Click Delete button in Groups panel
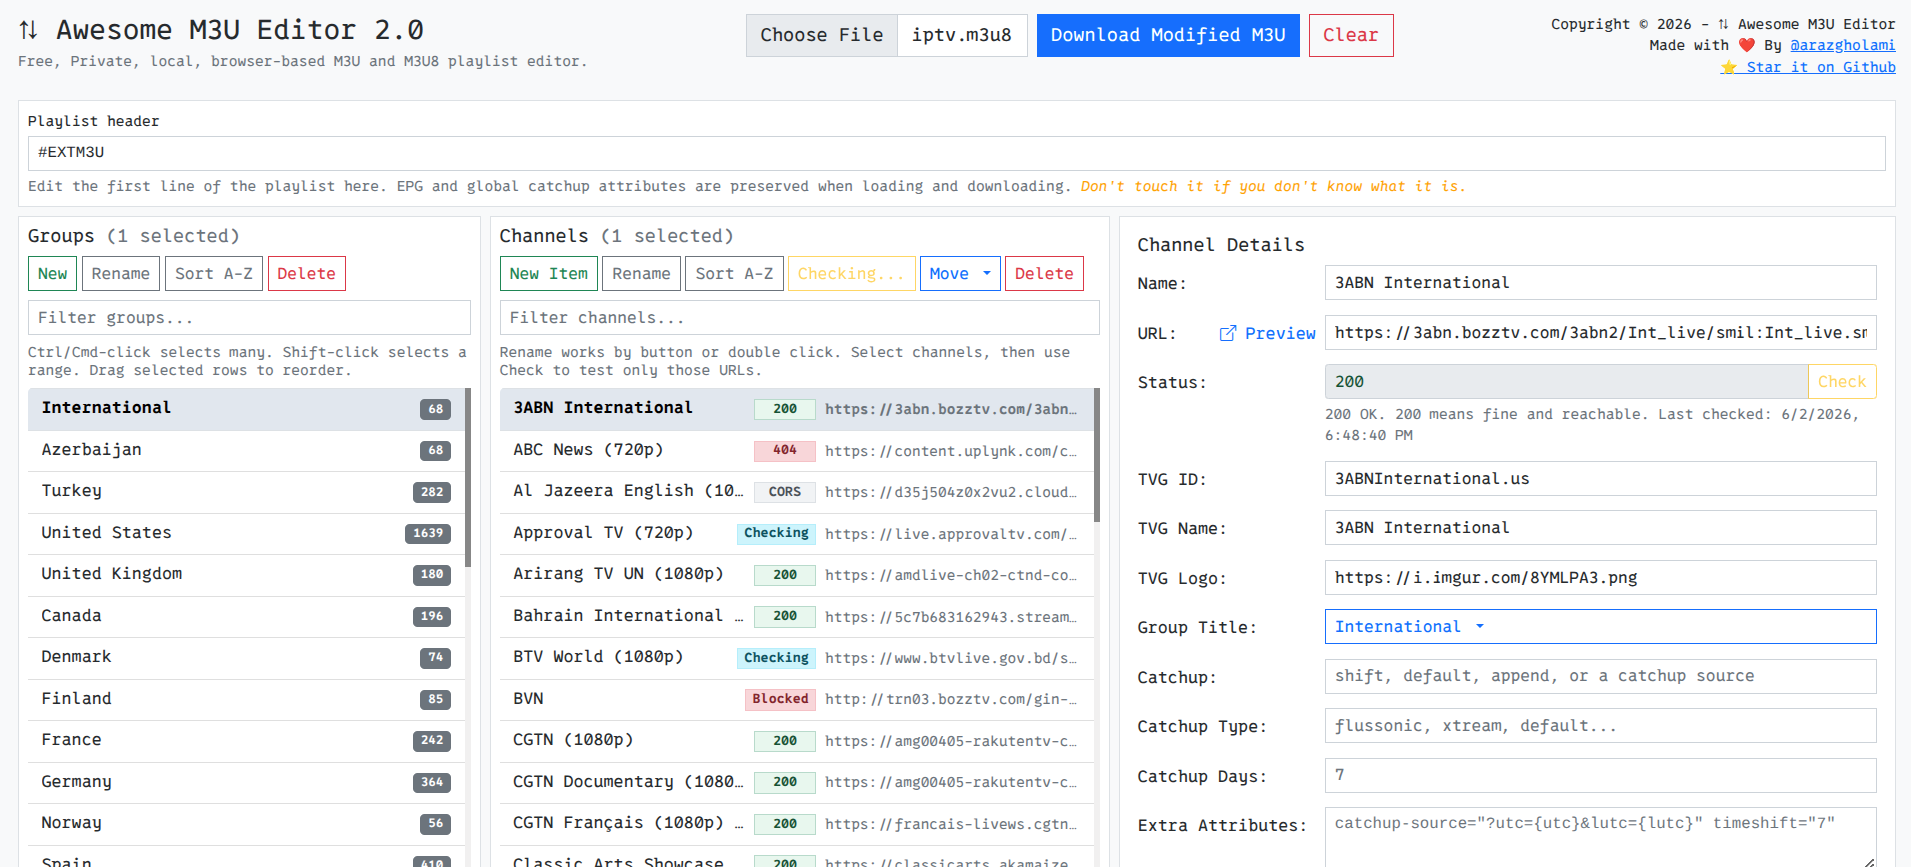This screenshot has width=1911, height=867. coord(306,273)
